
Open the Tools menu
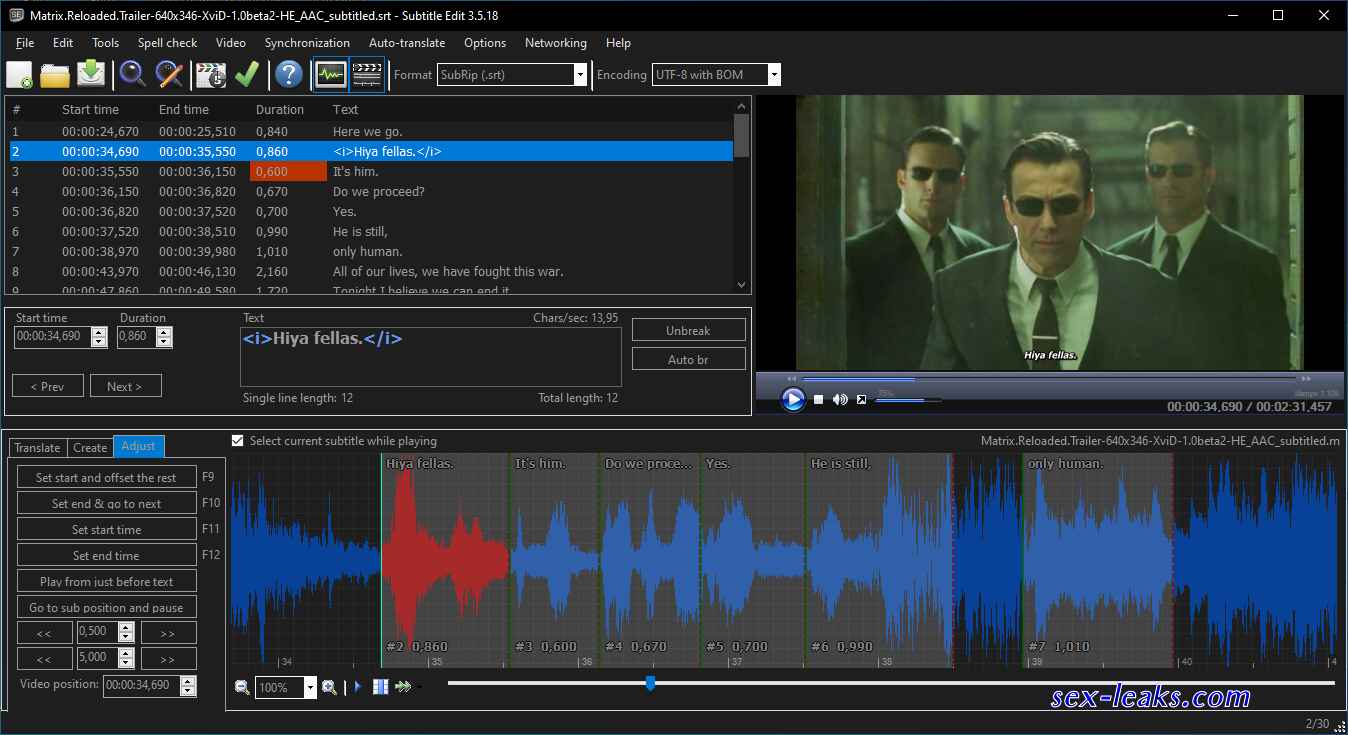pos(105,43)
